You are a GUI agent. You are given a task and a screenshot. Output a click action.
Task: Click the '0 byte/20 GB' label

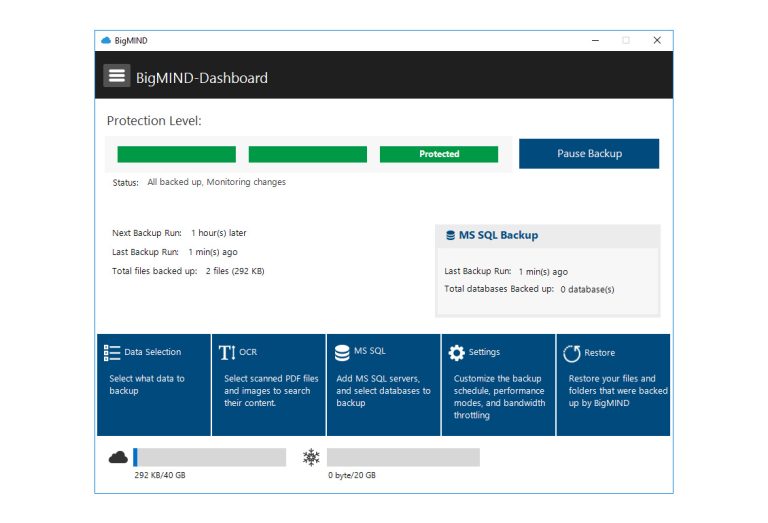coord(352,475)
